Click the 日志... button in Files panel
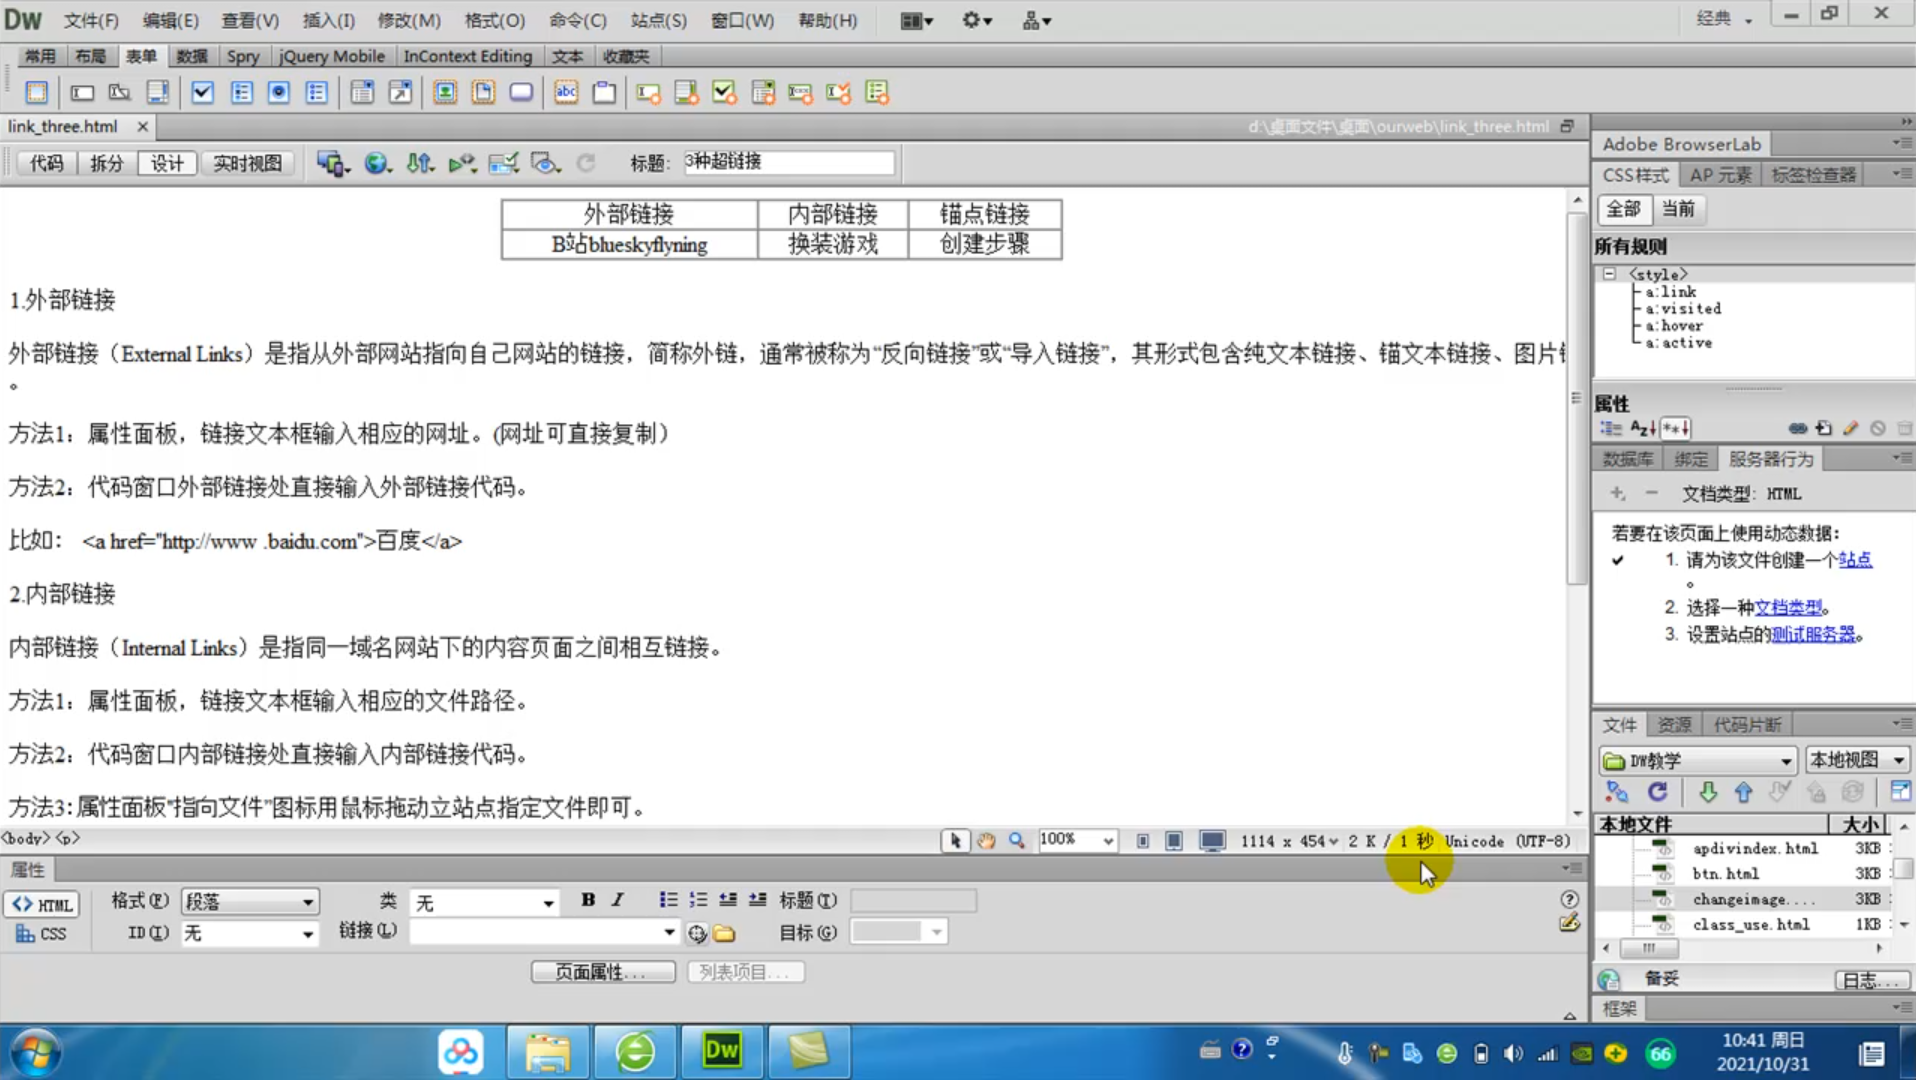Image resolution: width=1916 pixels, height=1080 pixels. tap(1872, 980)
